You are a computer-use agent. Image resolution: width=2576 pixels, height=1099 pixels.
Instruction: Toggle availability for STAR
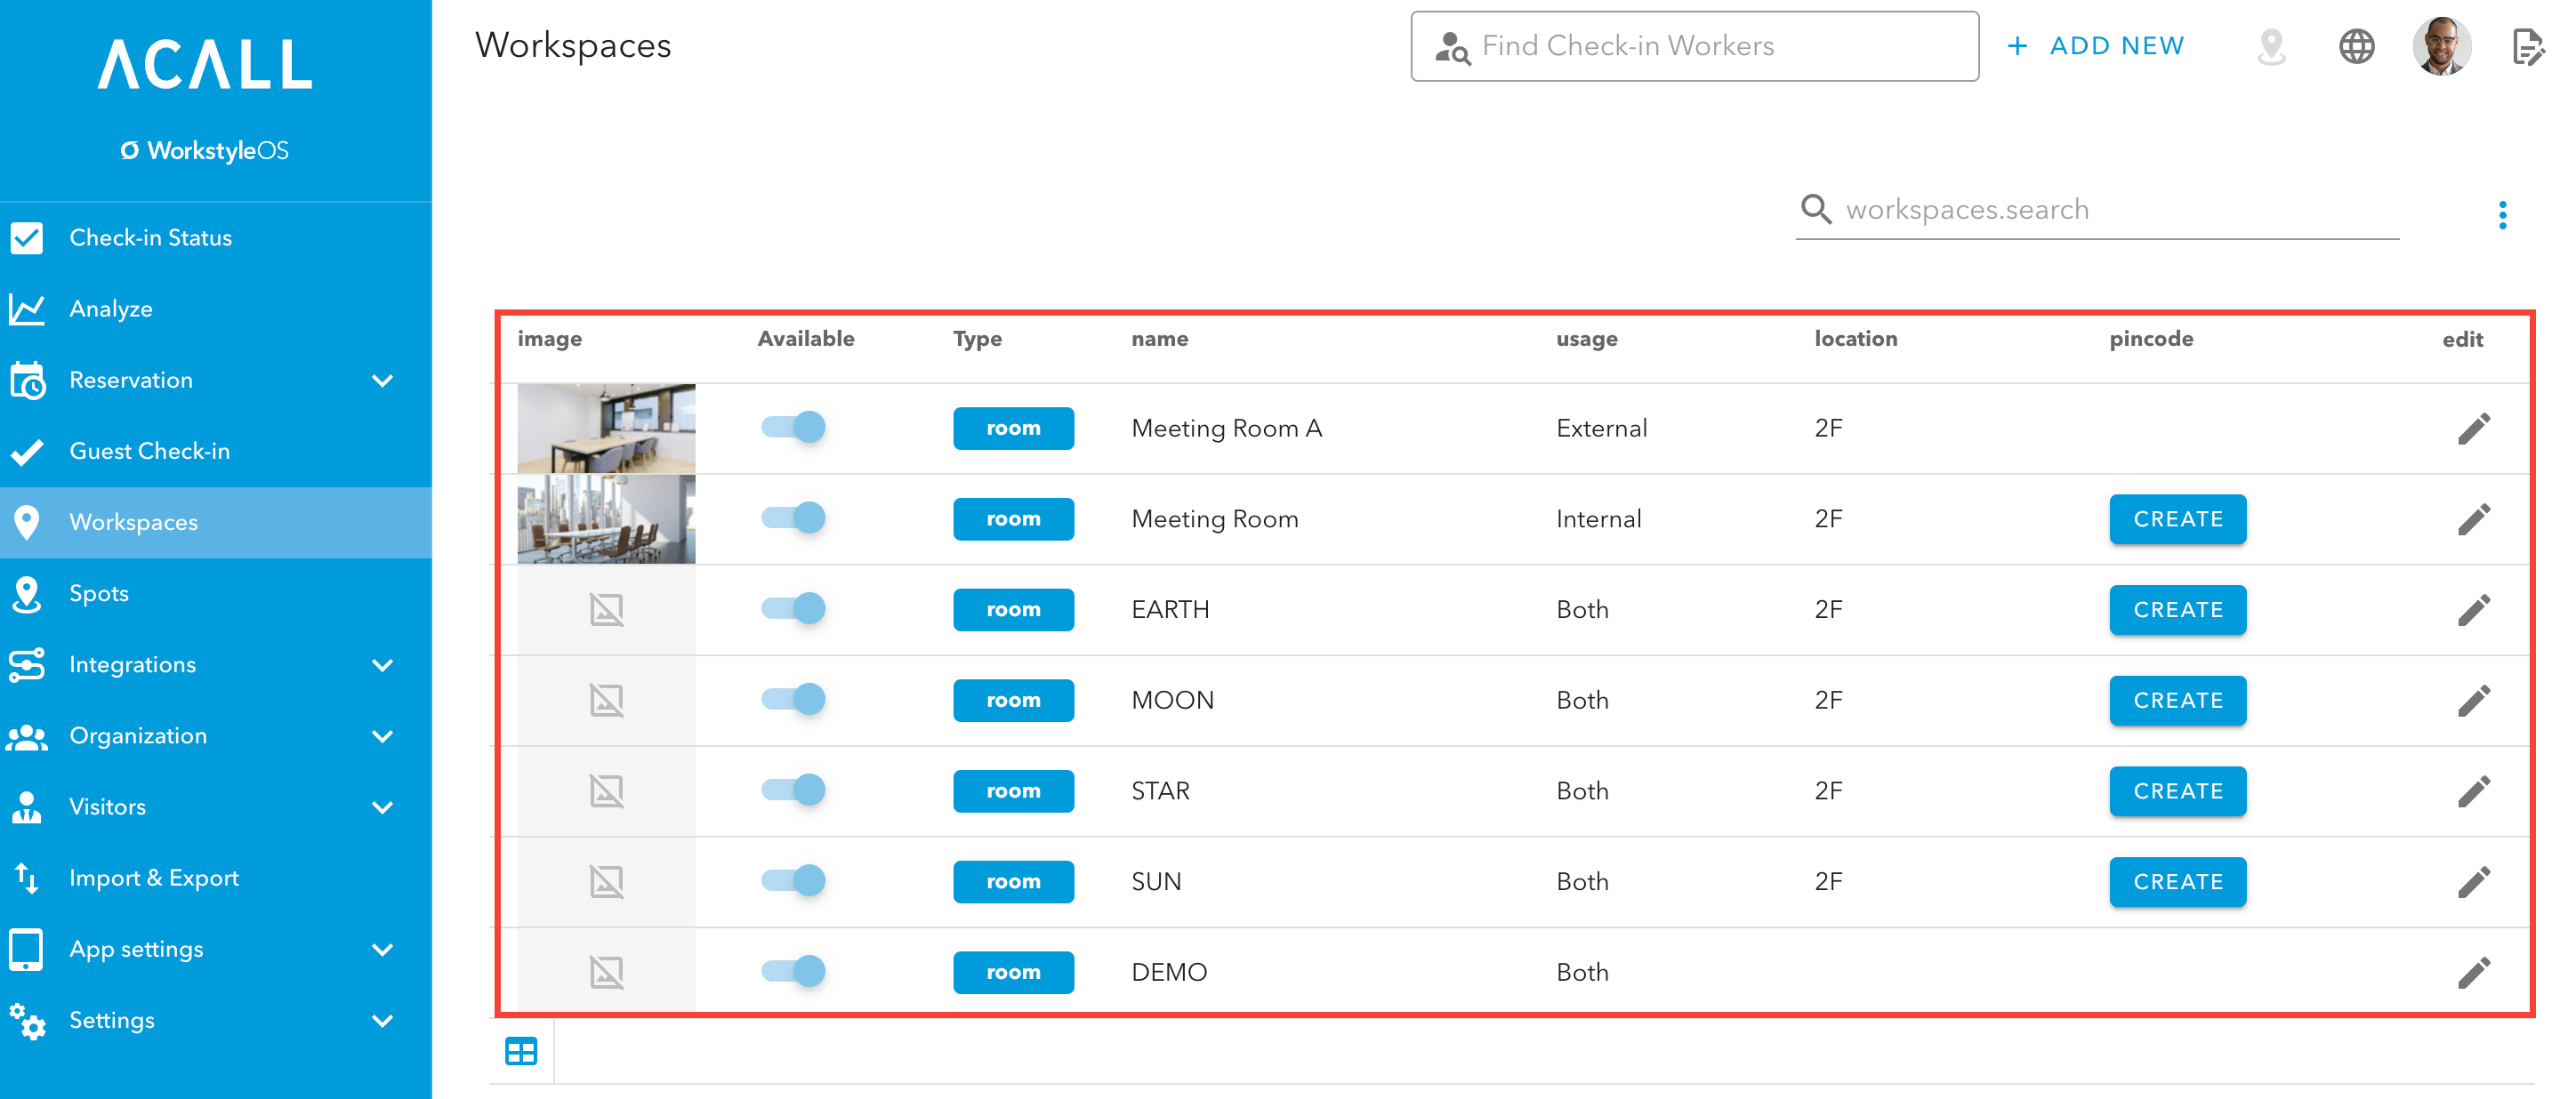[793, 790]
